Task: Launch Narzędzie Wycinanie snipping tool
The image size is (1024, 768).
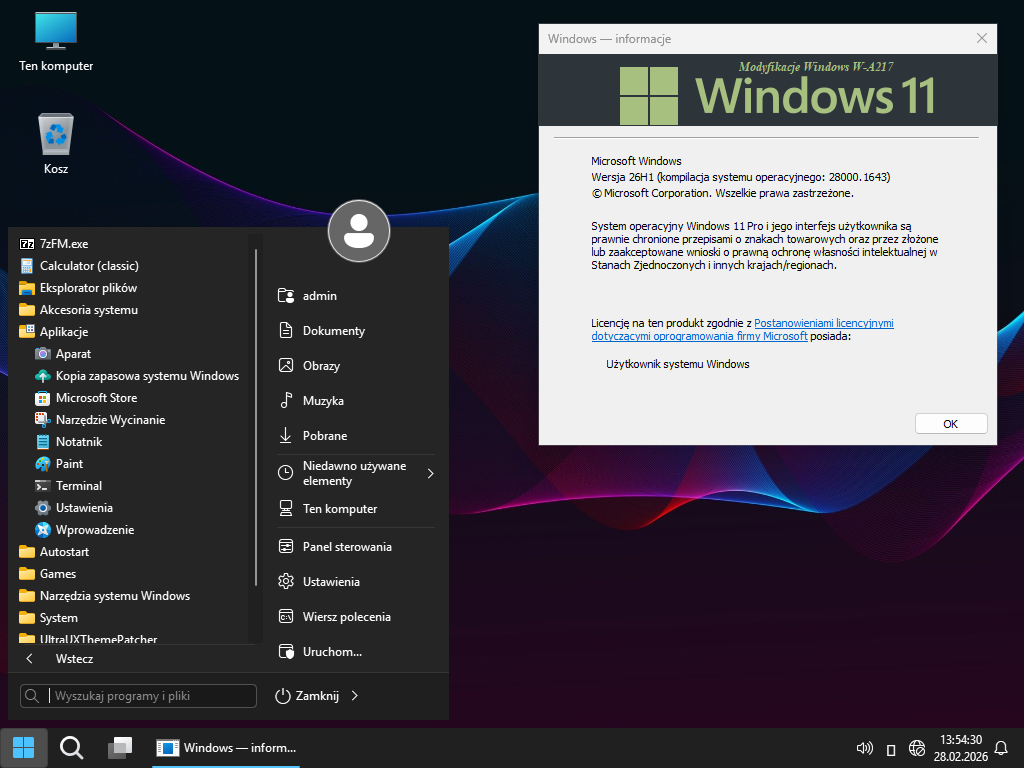Action: (110, 420)
